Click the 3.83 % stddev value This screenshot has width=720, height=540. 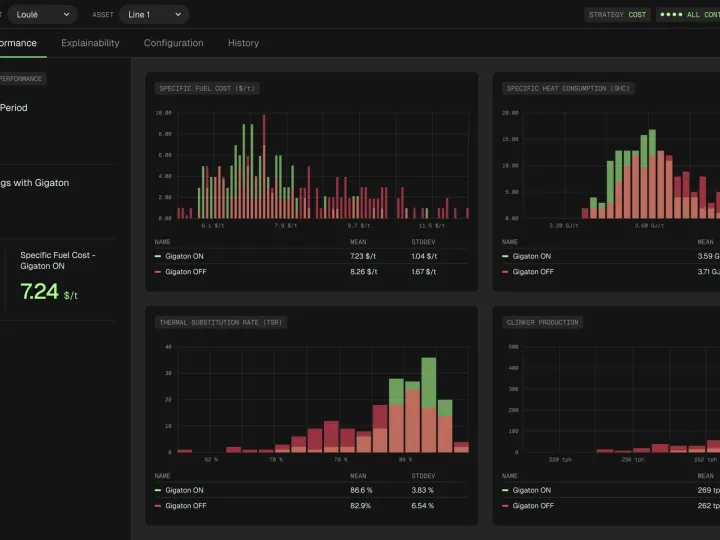click(x=422, y=490)
